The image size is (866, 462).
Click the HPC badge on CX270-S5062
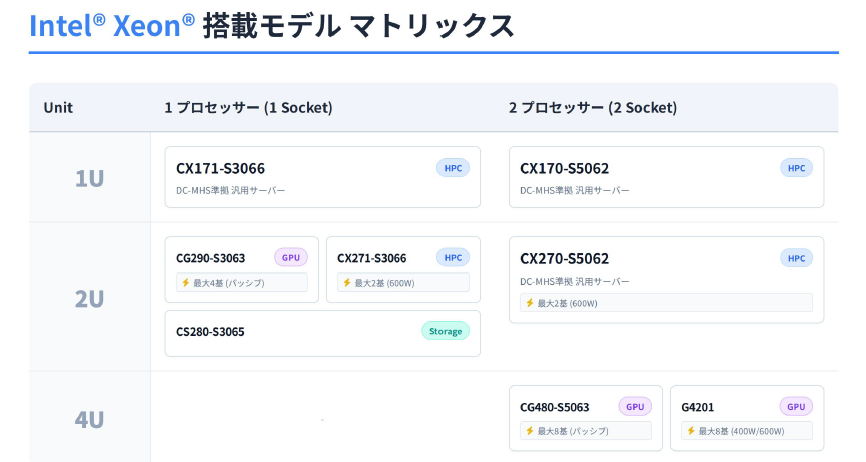797,258
